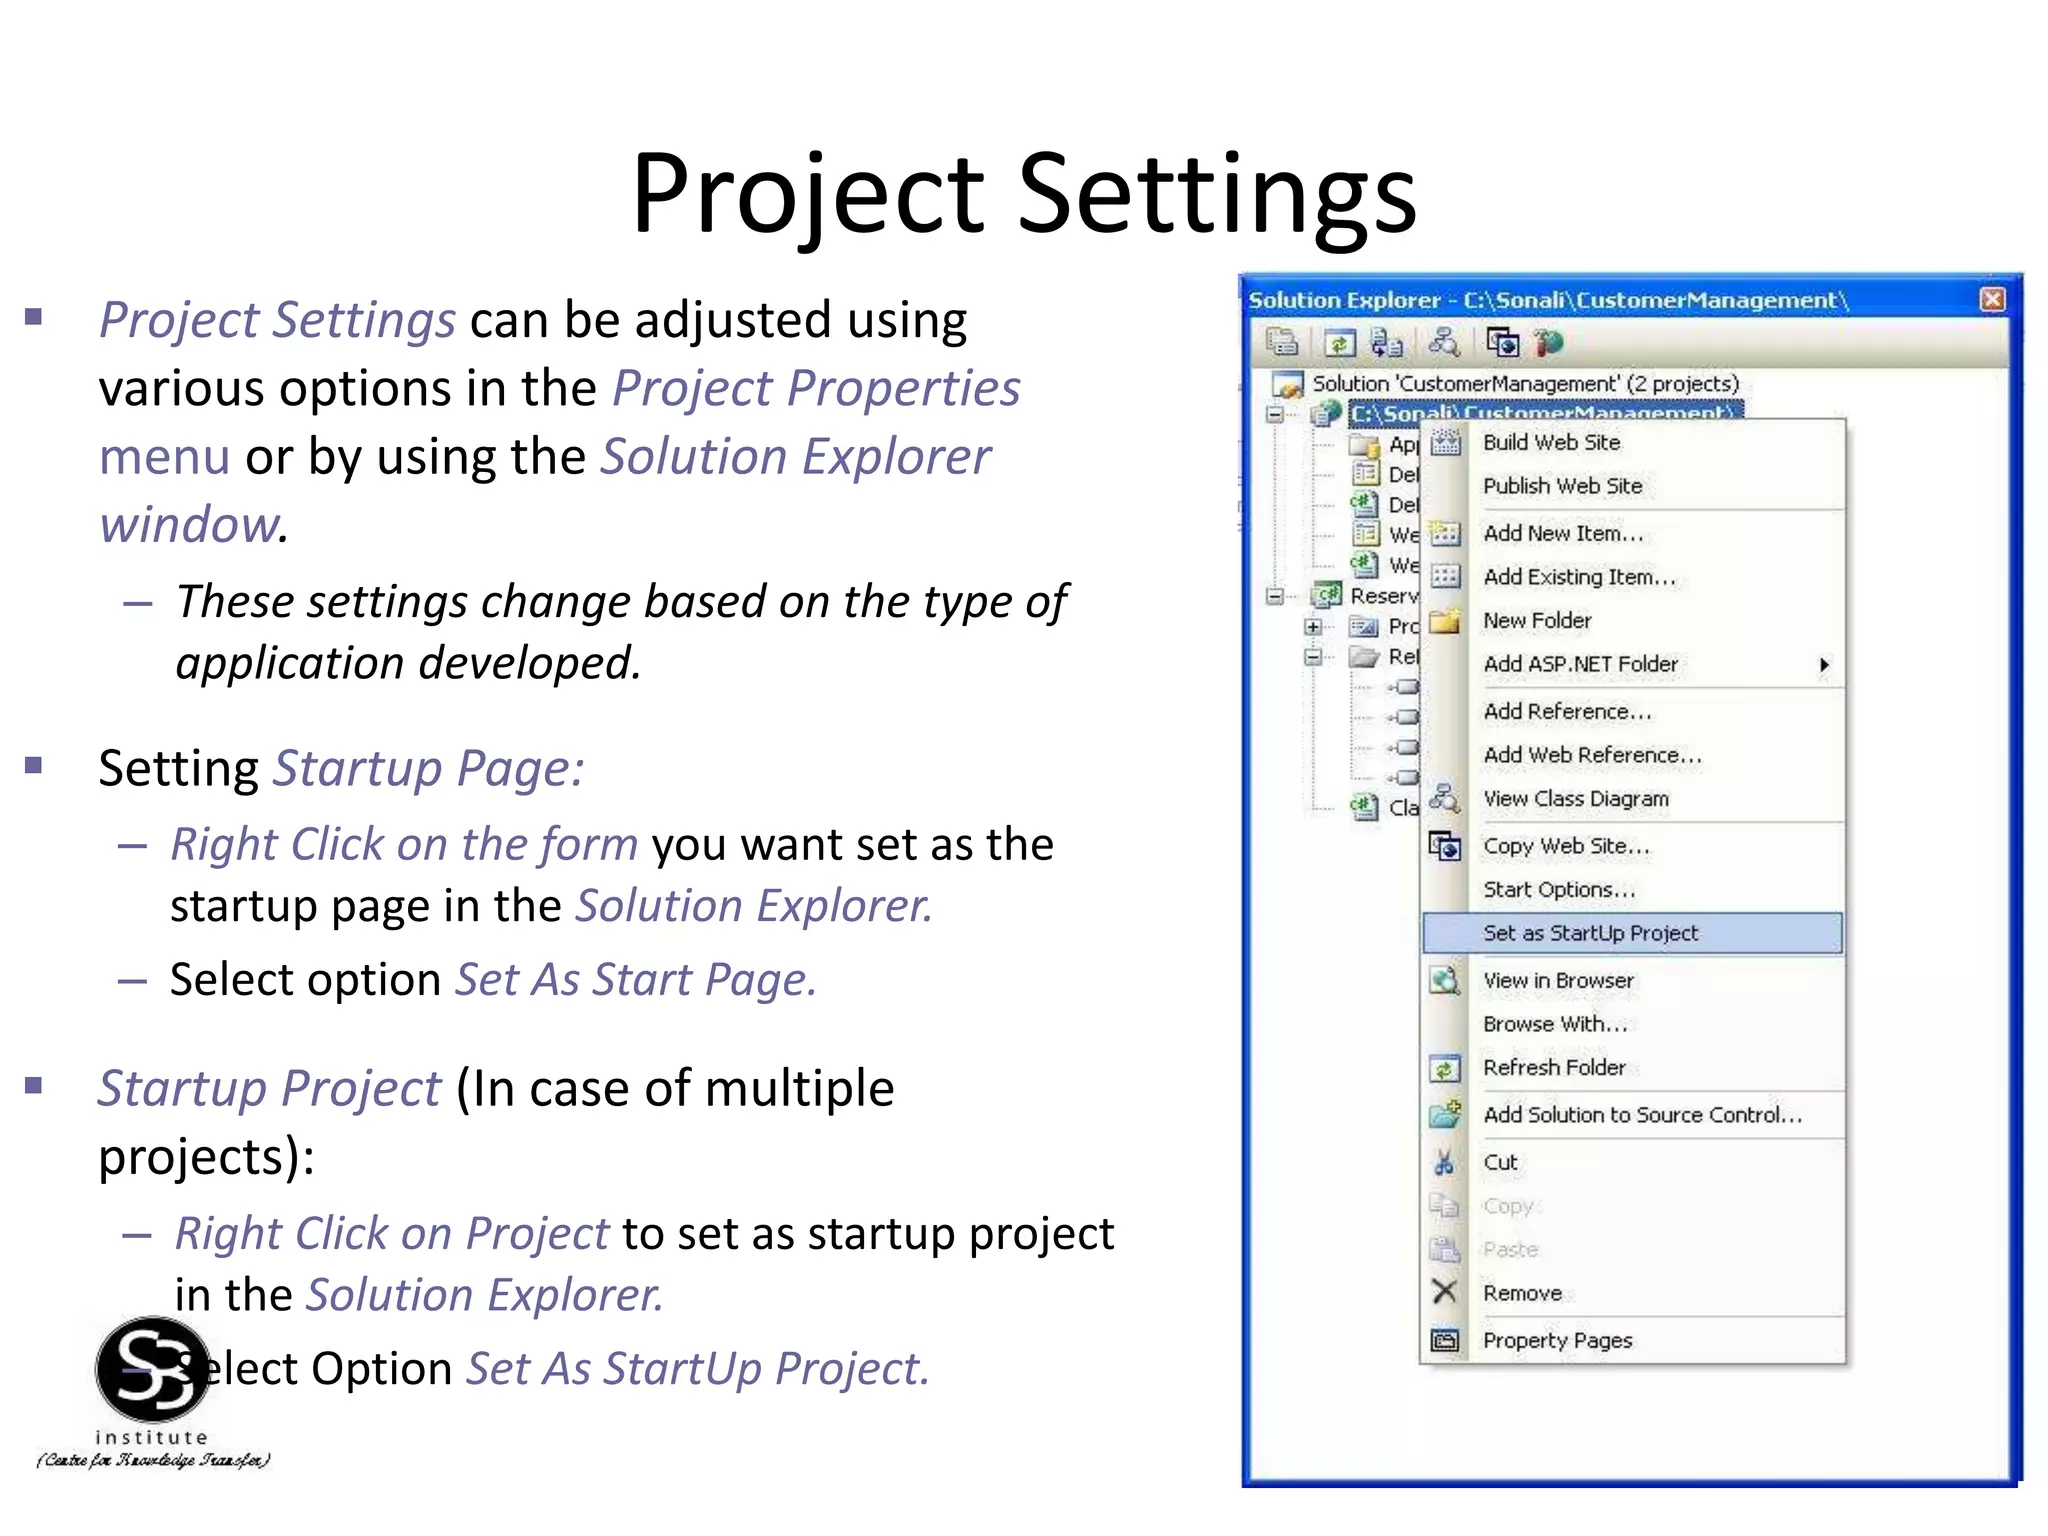Click the New Folder menu icon
The image size is (2048, 1536).
pos(1445,621)
